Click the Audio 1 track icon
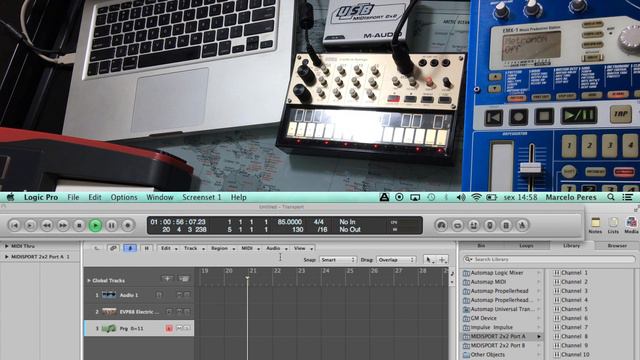Viewport: 640px width, 360px height. coord(109,295)
